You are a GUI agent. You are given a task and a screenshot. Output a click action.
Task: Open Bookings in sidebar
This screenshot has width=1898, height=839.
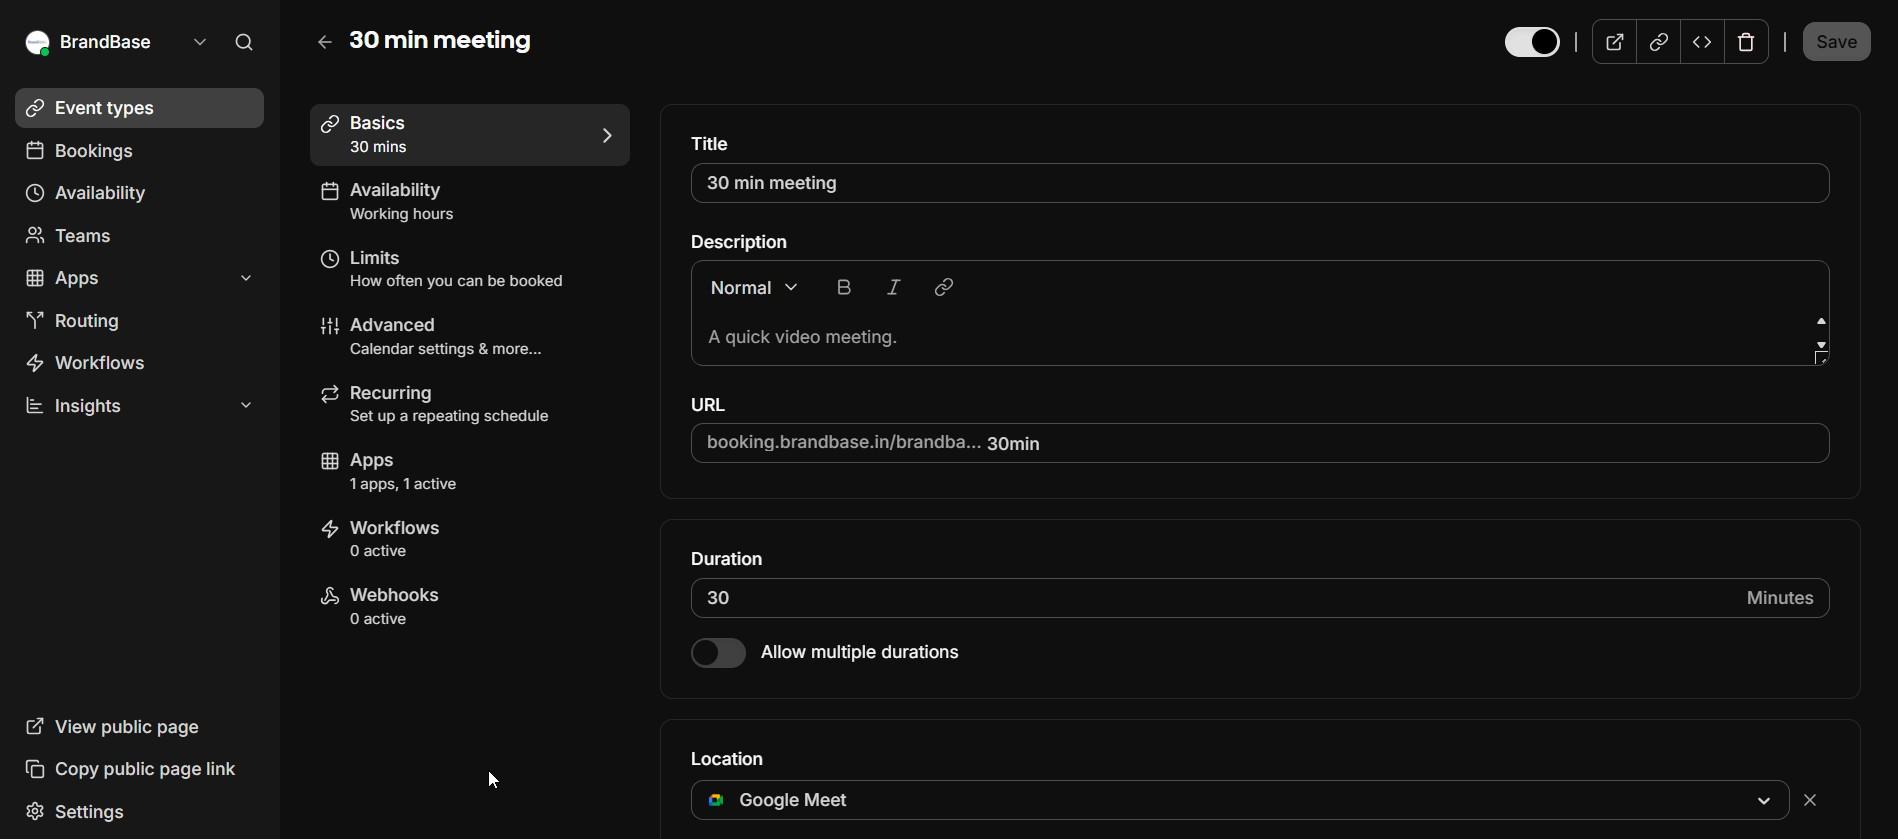[x=139, y=151]
